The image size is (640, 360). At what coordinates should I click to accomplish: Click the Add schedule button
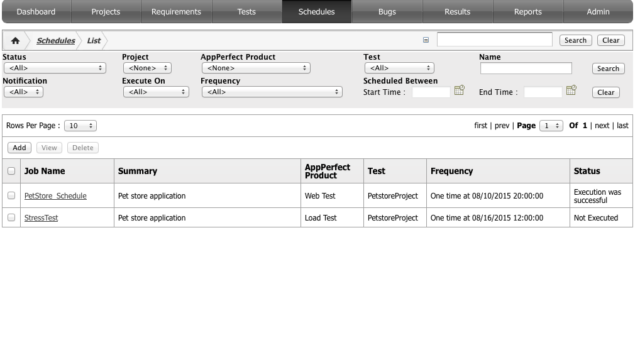click(x=19, y=148)
